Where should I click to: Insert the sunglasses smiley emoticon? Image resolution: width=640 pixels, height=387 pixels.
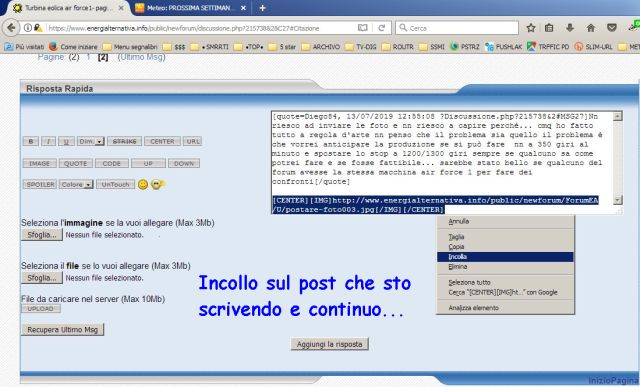157,185
